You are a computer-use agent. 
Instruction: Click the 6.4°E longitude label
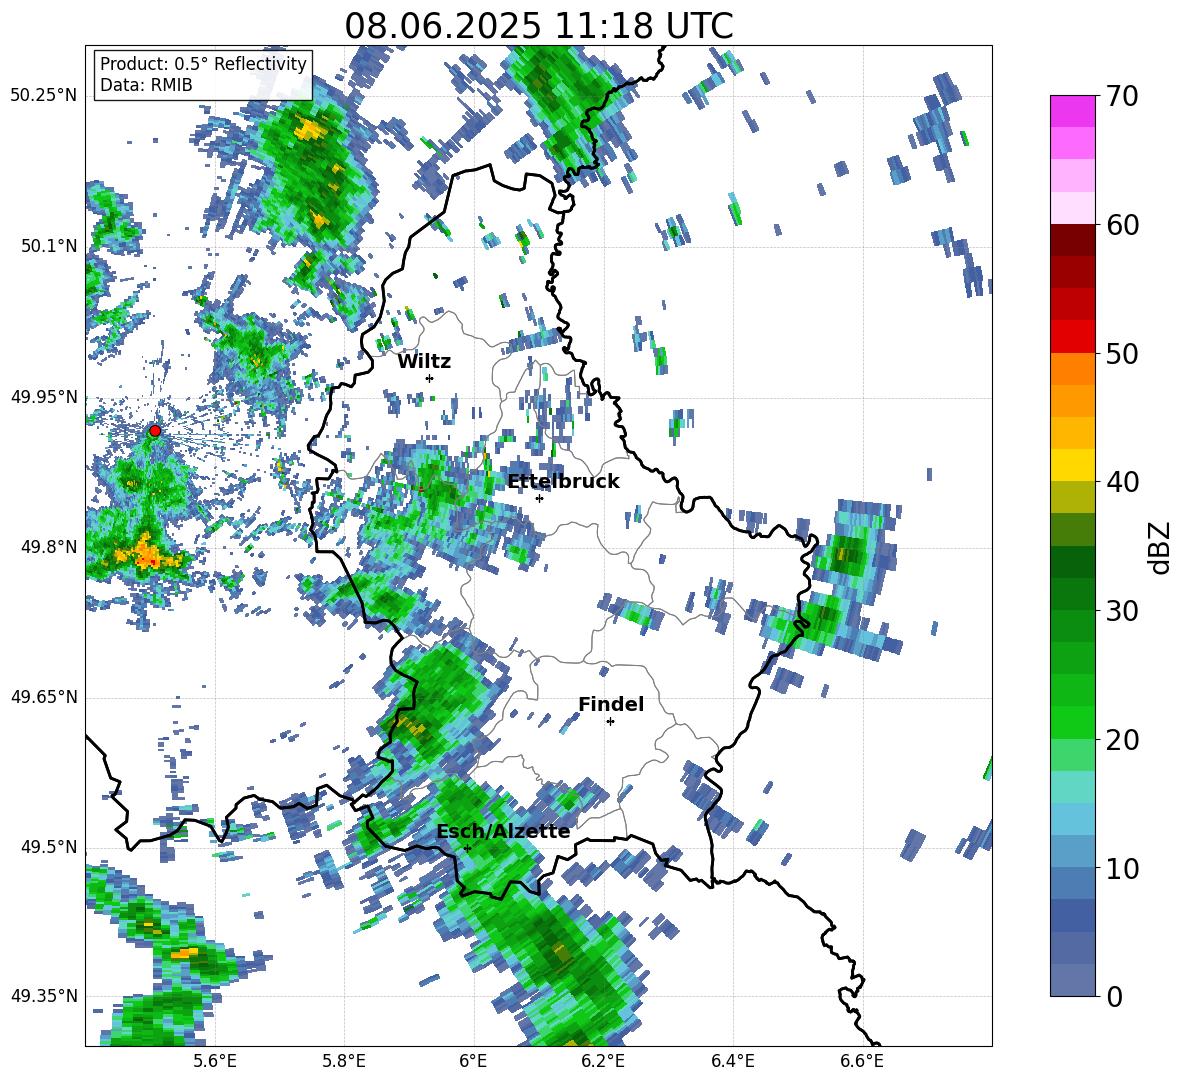click(x=732, y=1061)
